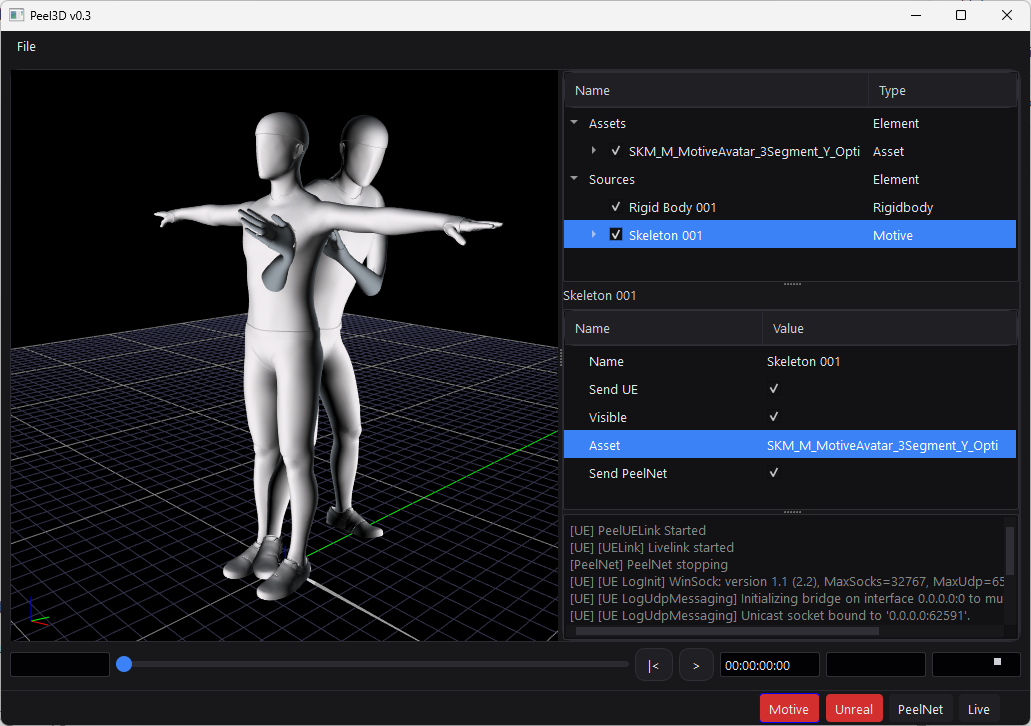Collapse the Sources tree group
The image size is (1031, 726).
click(574, 179)
